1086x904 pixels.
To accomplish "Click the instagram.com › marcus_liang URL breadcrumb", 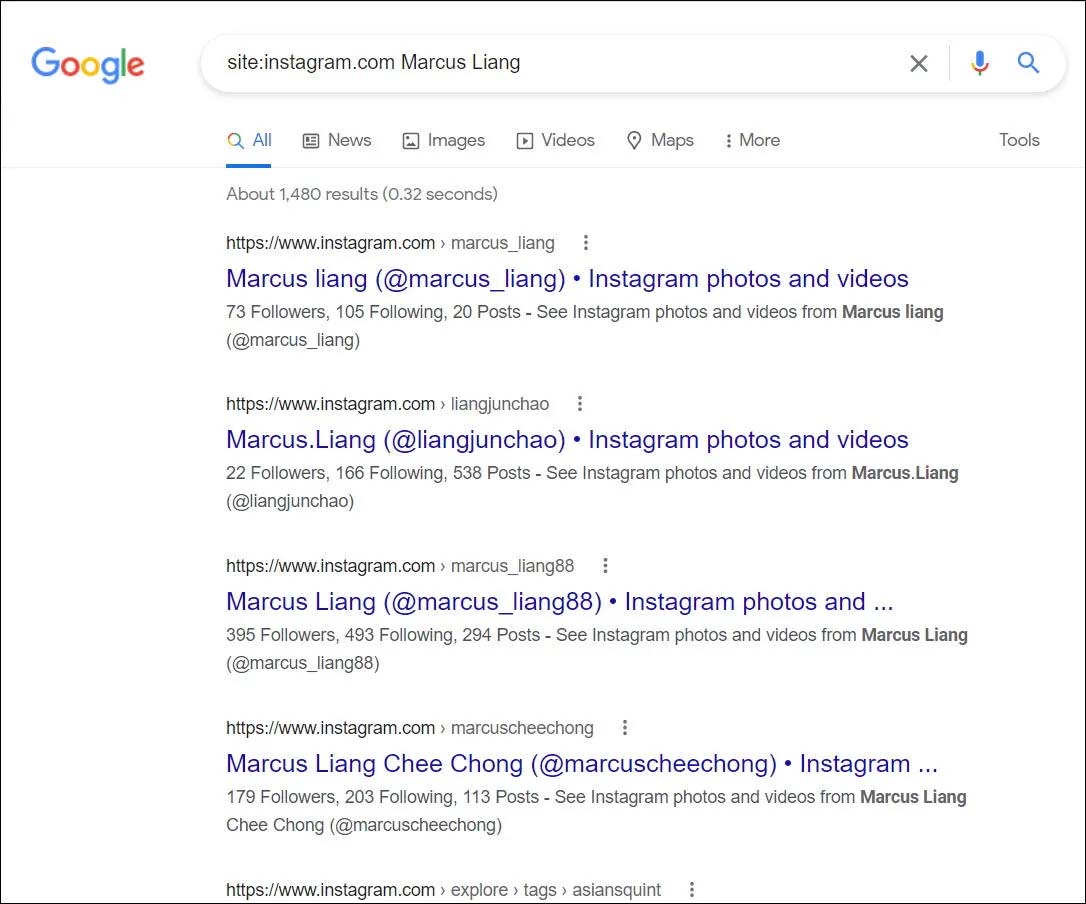I will (390, 243).
